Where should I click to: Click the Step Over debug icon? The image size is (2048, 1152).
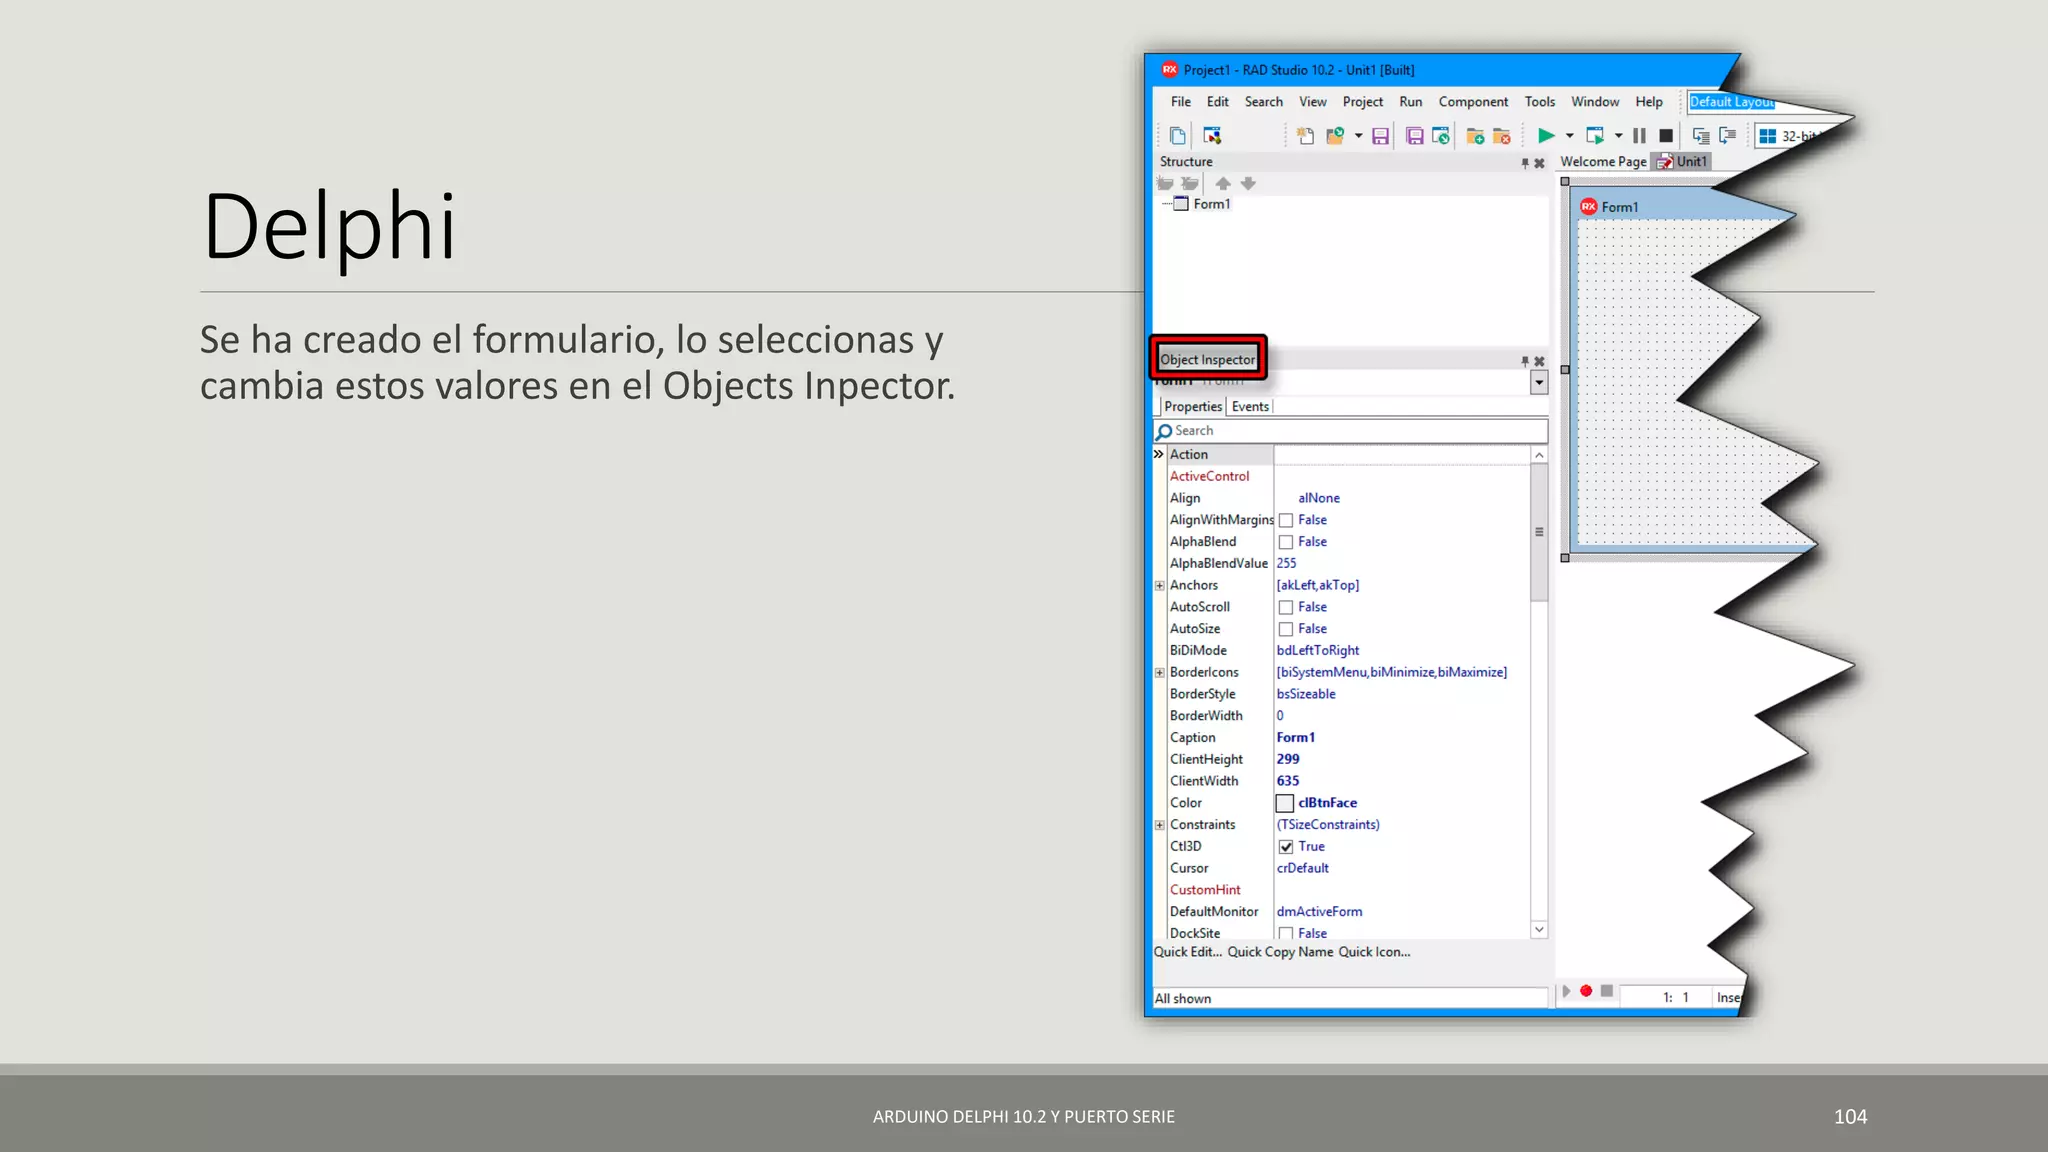(x=1727, y=135)
